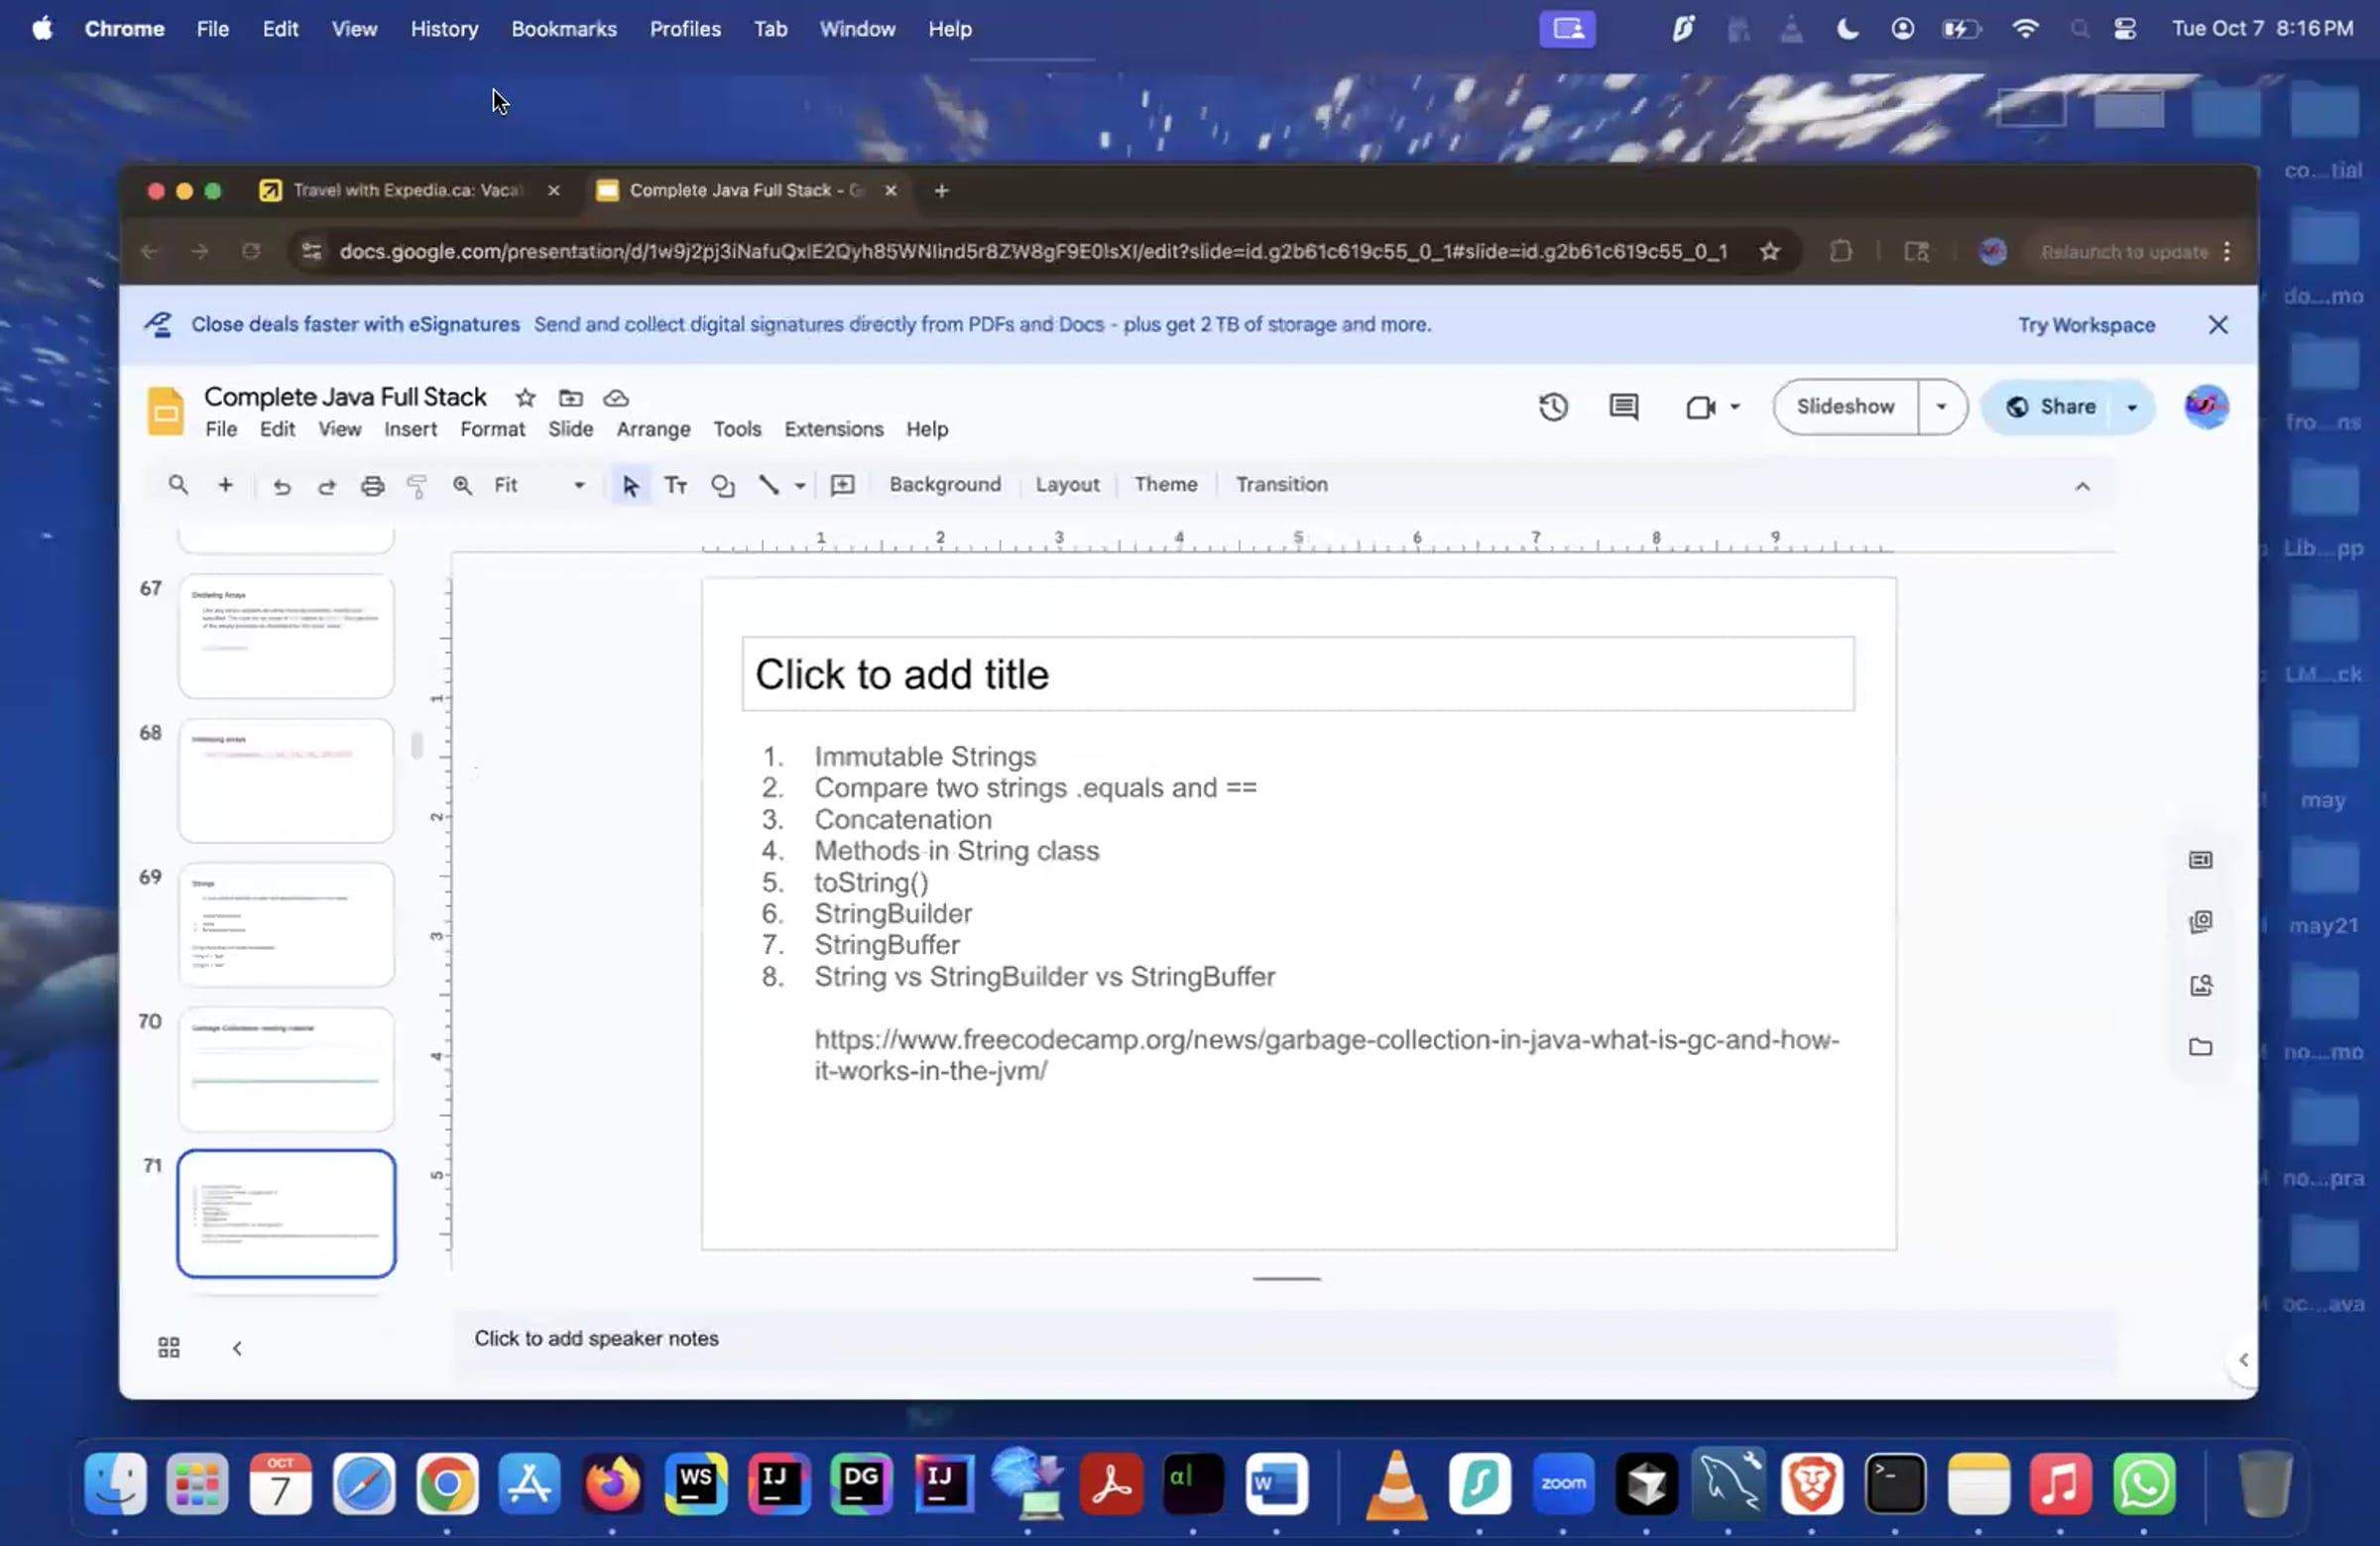The width and height of the screenshot is (2380, 1546).
Task: Open the Arrange menu
Action: 653,429
